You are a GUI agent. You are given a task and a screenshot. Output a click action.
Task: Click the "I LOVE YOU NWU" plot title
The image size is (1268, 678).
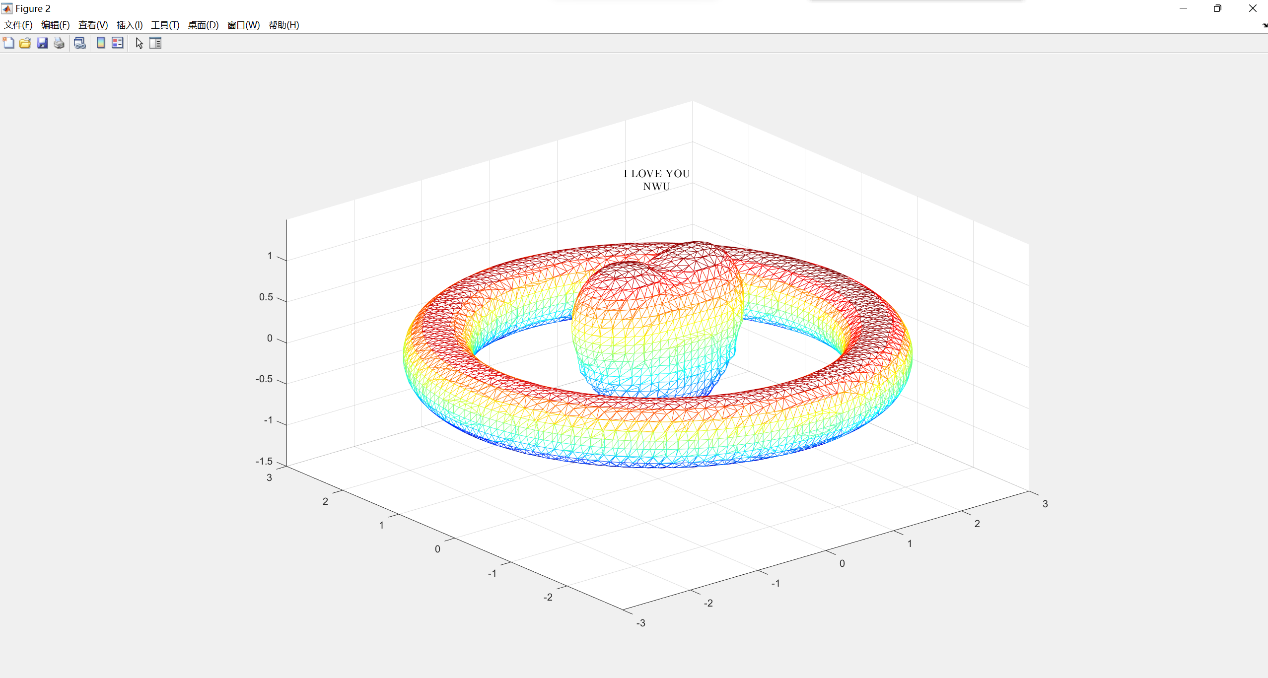coord(656,180)
